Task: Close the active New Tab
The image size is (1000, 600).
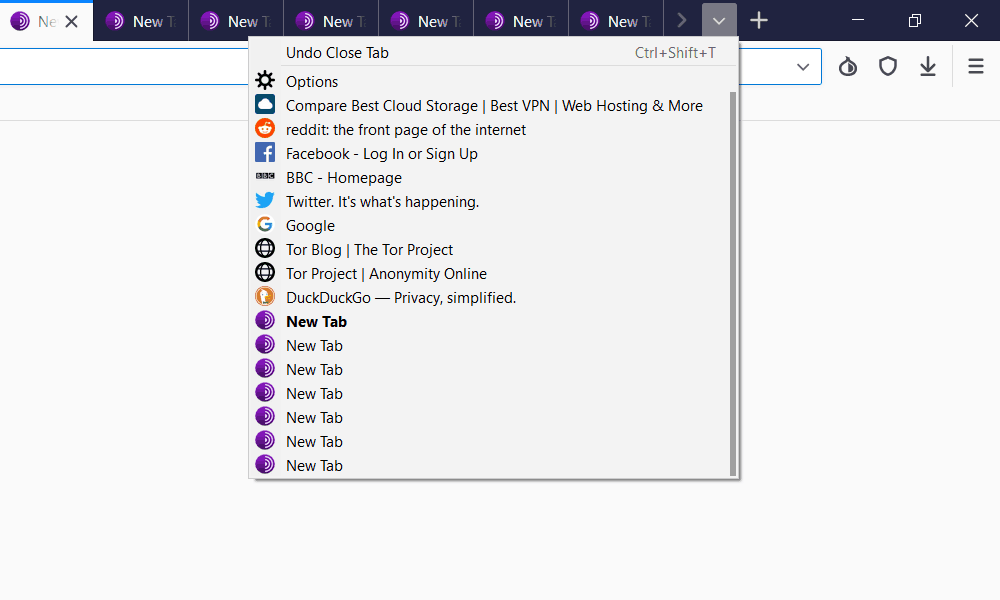Action: coord(71,21)
